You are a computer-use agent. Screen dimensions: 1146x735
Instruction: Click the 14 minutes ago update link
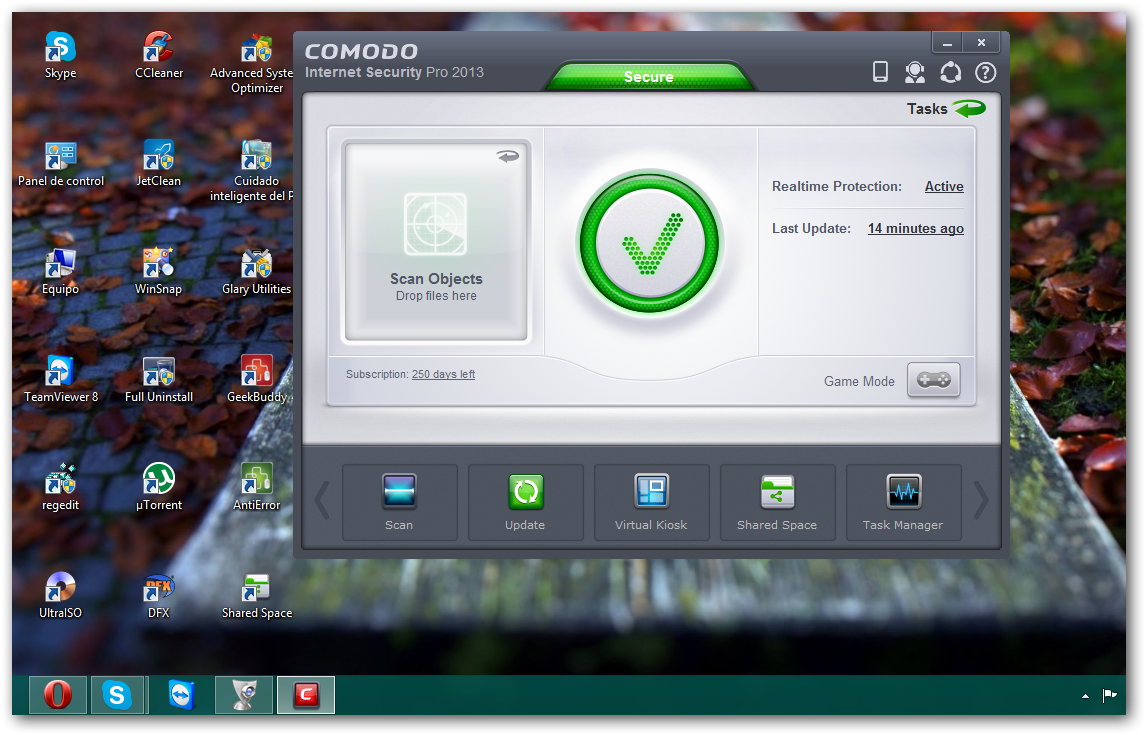click(x=915, y=228)
